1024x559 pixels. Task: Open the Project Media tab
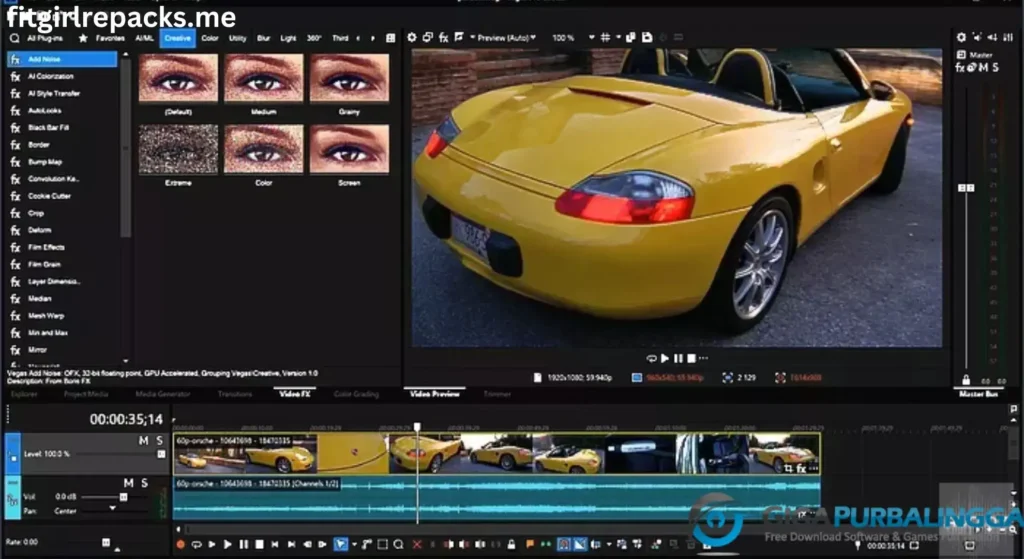tap(86, 394)
